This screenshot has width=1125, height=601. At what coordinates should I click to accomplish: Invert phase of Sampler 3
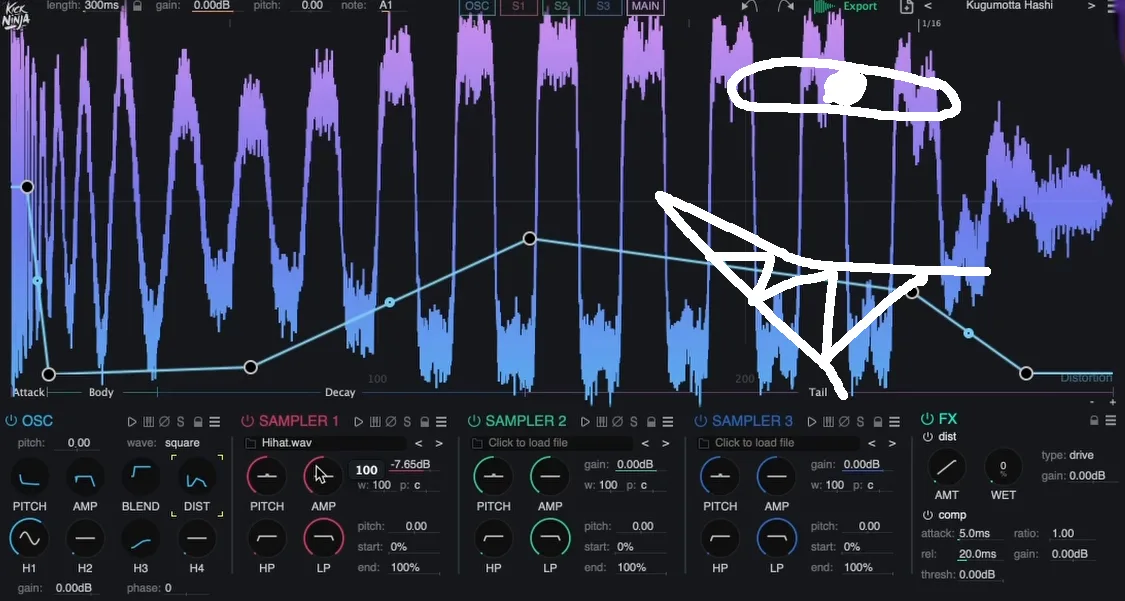point(844,422)
